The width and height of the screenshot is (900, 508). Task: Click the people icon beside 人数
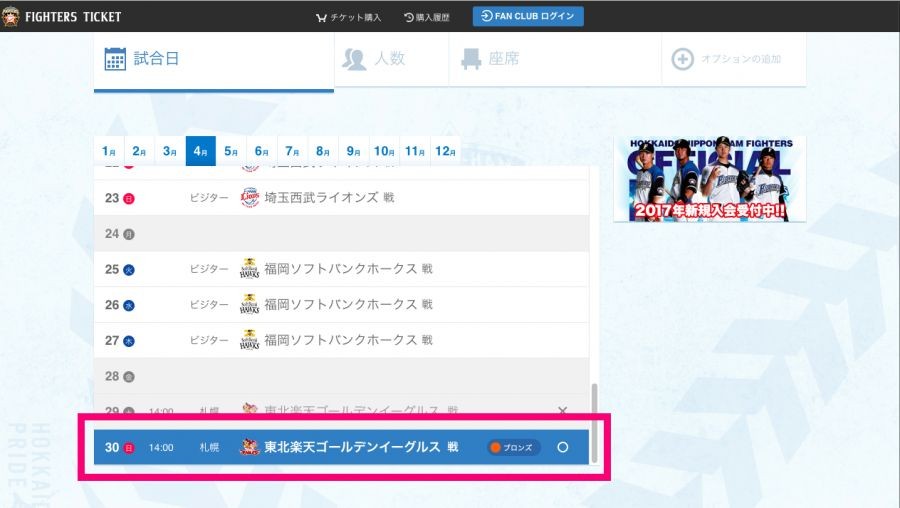pyautogui.click(x=354, y=59)
